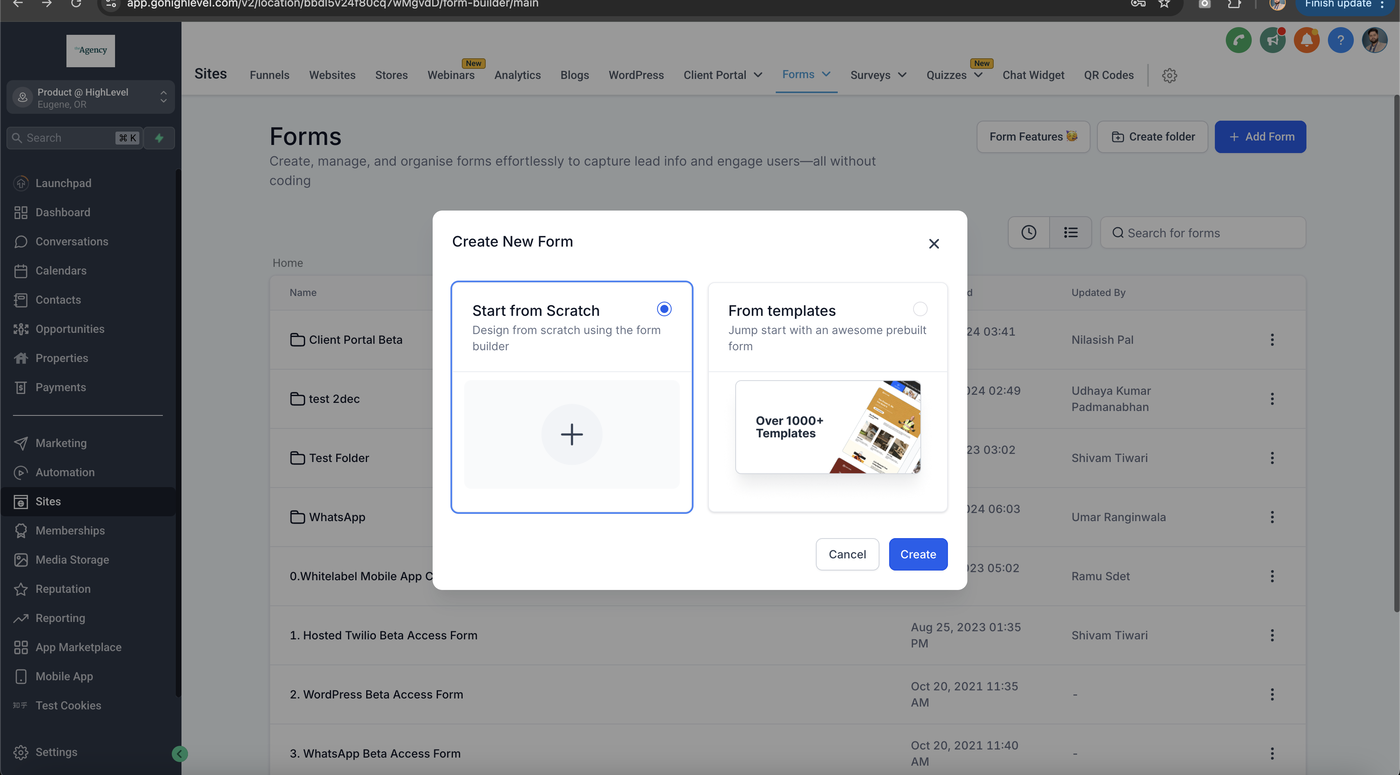This screenshot has height=775, width=1400.
Task: Click the recent clock icon beside search
Action: coord(1029,233)
